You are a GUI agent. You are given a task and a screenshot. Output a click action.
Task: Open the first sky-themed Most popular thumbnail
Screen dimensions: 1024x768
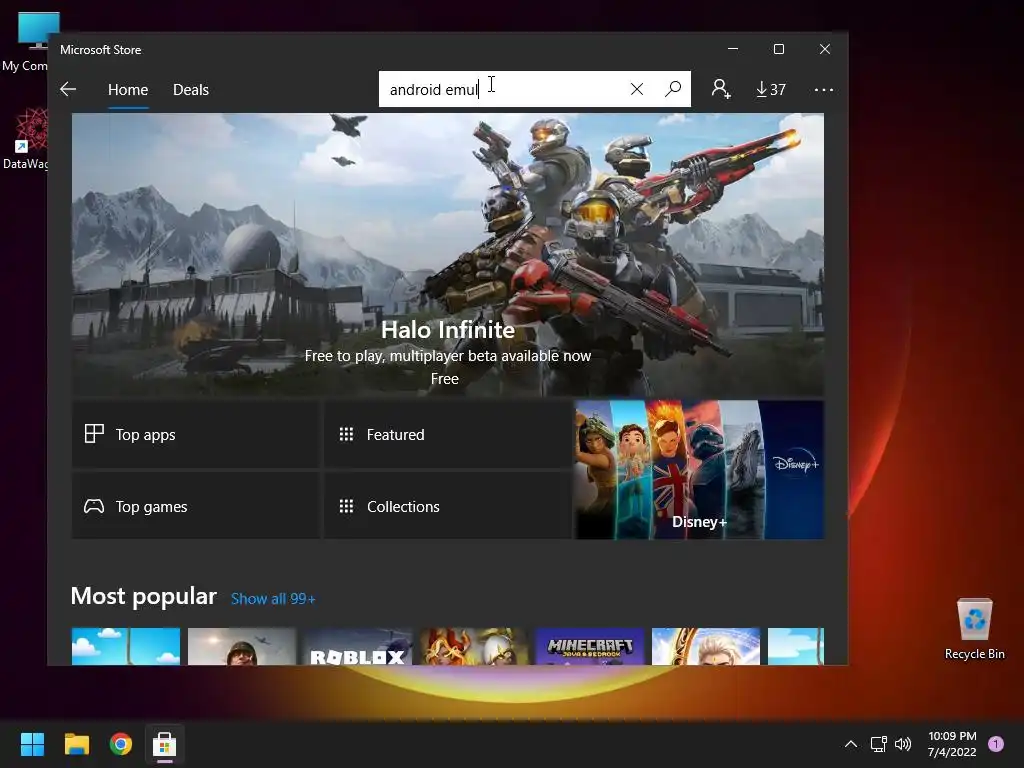tap(125, 647)
